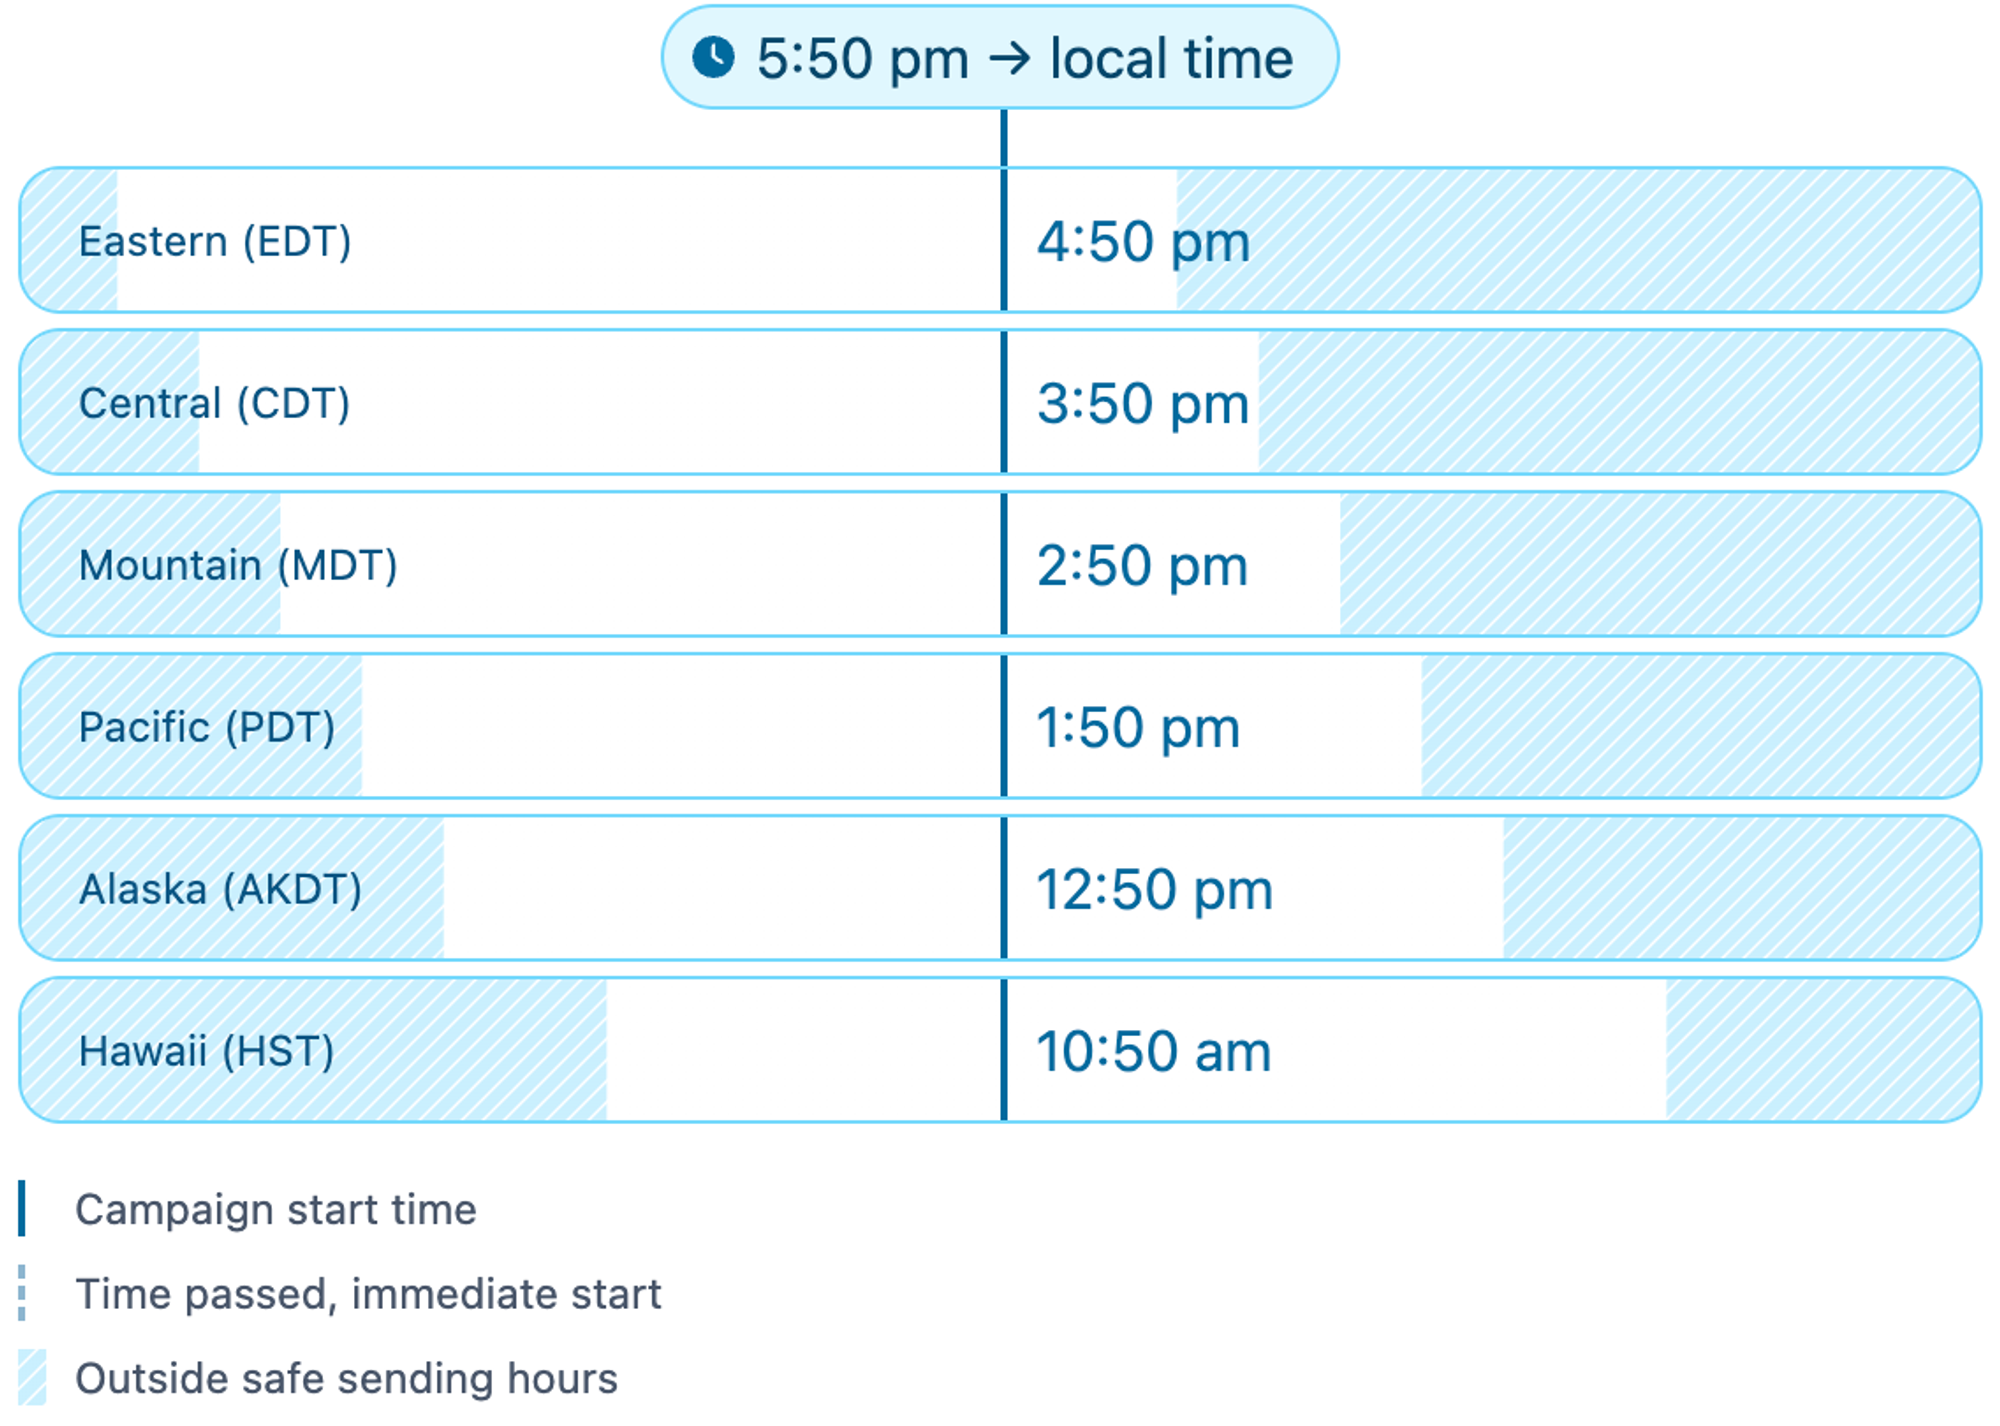Click the 3:50 pm Central time

click(x=1143, y=404)
